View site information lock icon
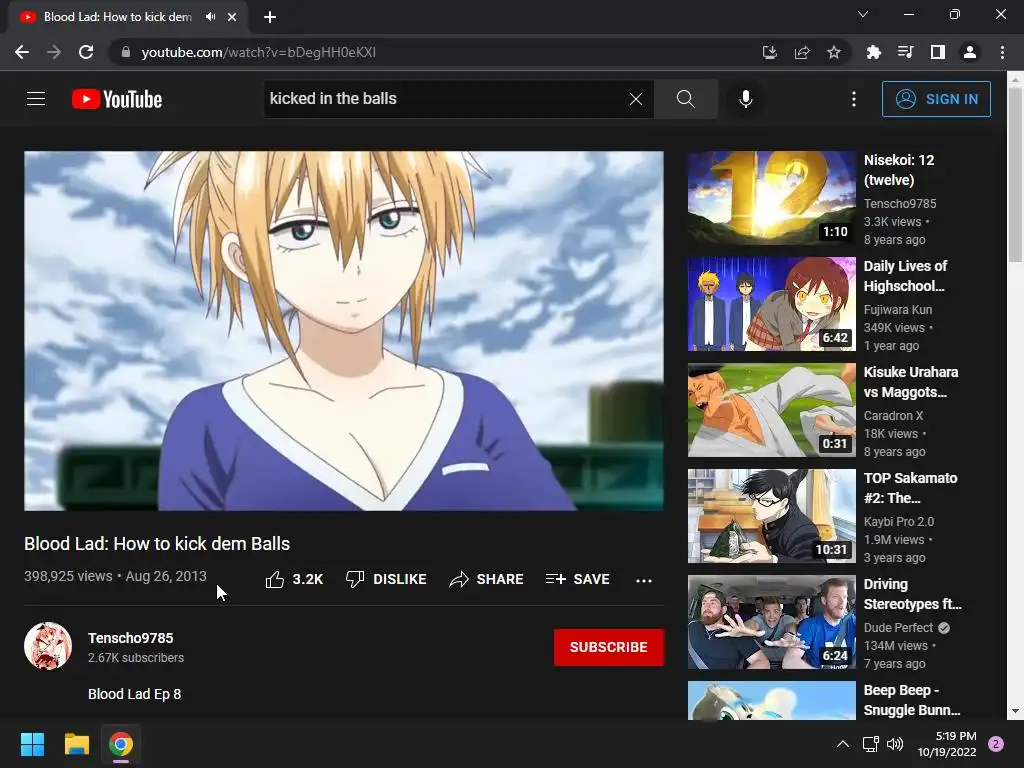The width and height of the screenshot is (1024, 768). point(126,52)
